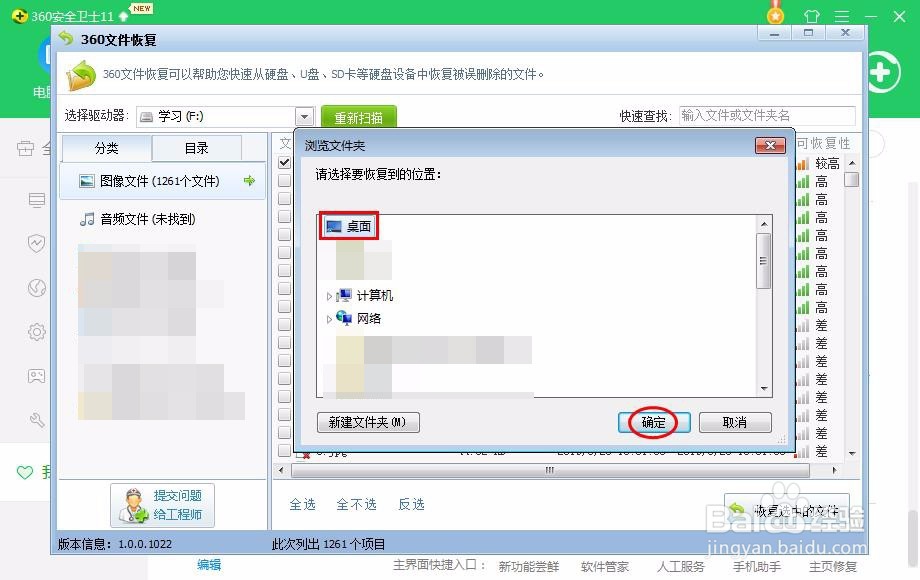Click 提交问题给工程师 button
The height and width of the screenshot is (580, 920).
tap(163, 505)
